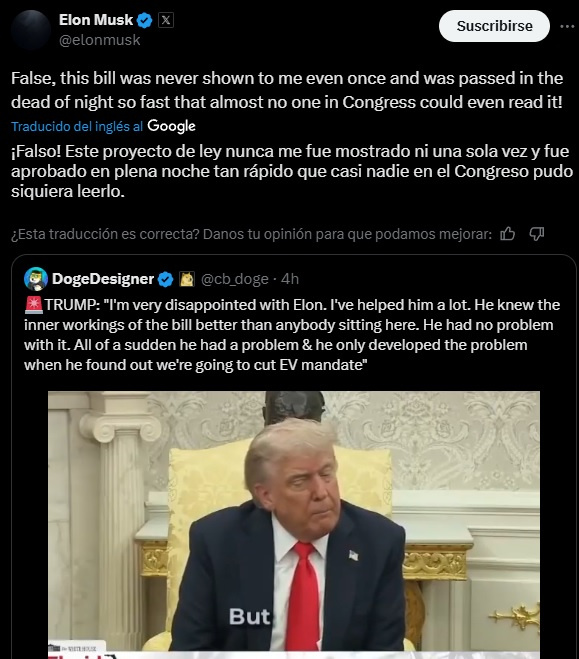Click DogeDesigner's blue verified badge
The image size is (579, 659).
tap(166, 279)
